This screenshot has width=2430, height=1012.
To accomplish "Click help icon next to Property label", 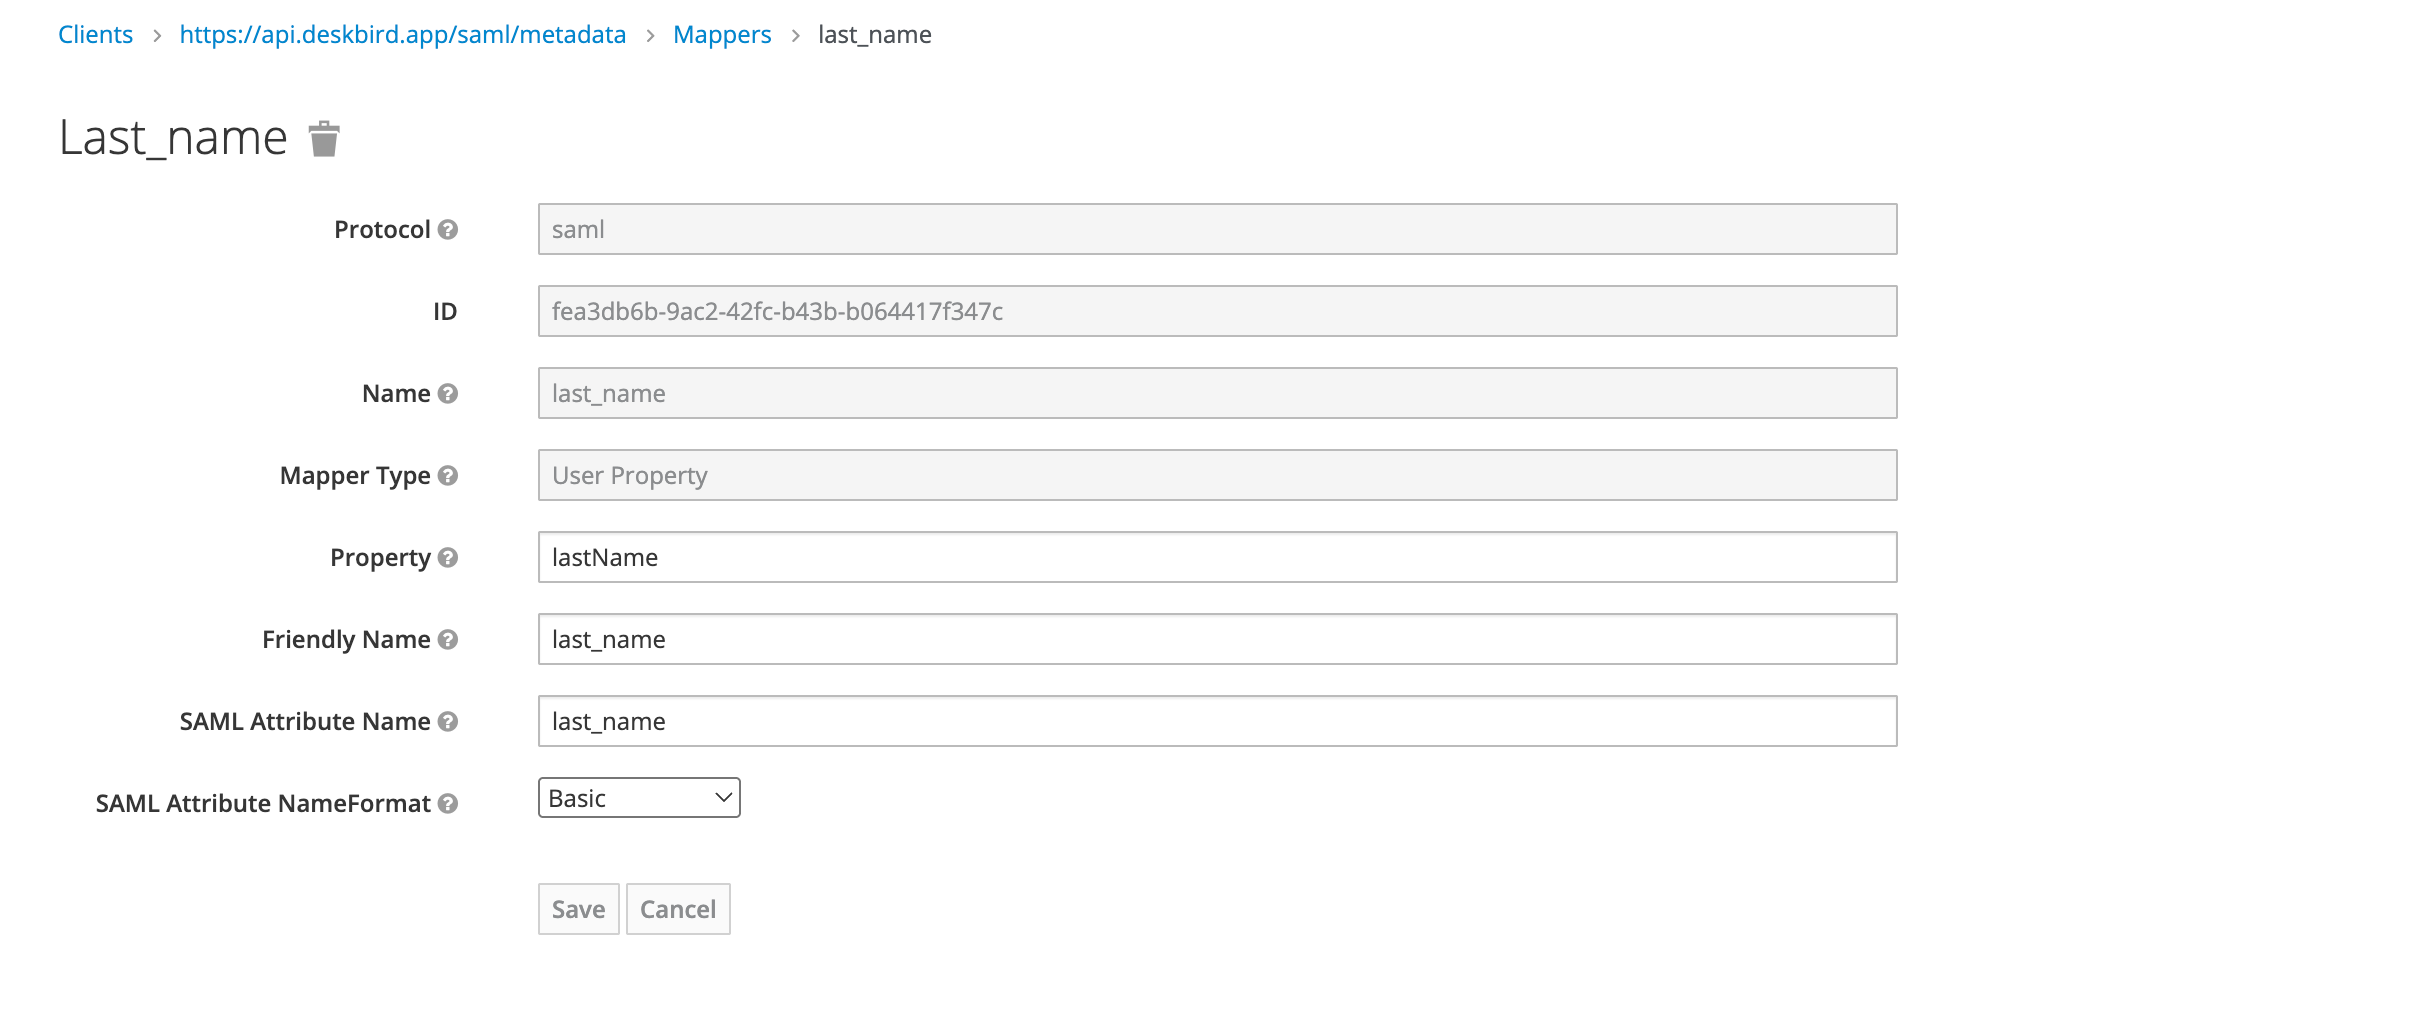I will click(448, 558).
